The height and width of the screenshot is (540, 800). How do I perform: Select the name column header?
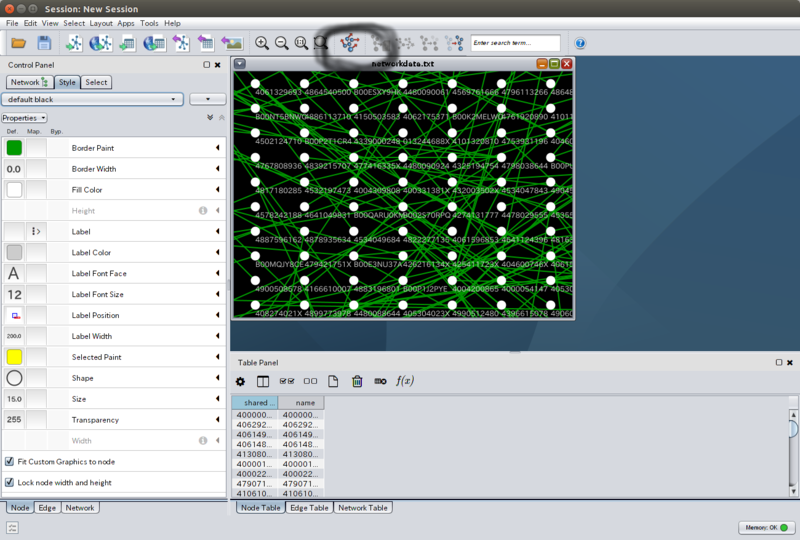point(301,403)
